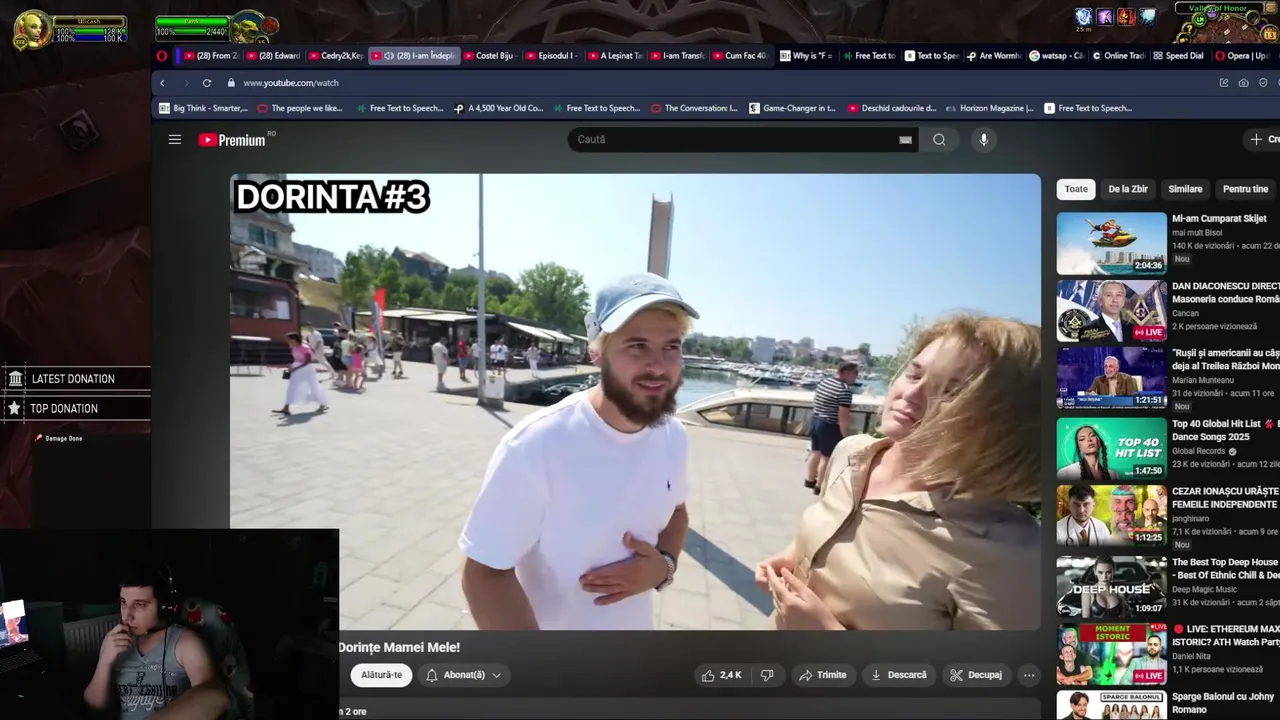Select the Similare filter chip
This screenshot has width=1280, height=720.
pyautogui.click(x=1185, y=189)
